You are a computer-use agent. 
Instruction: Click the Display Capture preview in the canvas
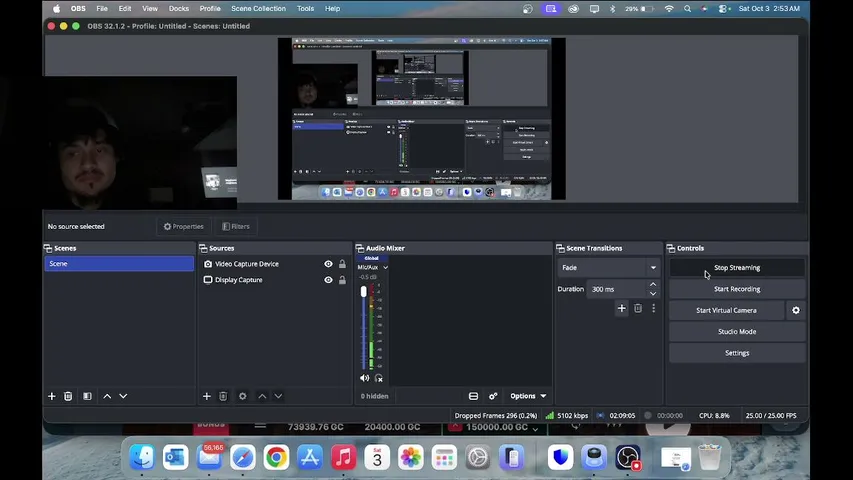pyautogui.click(x=422, y=119)
